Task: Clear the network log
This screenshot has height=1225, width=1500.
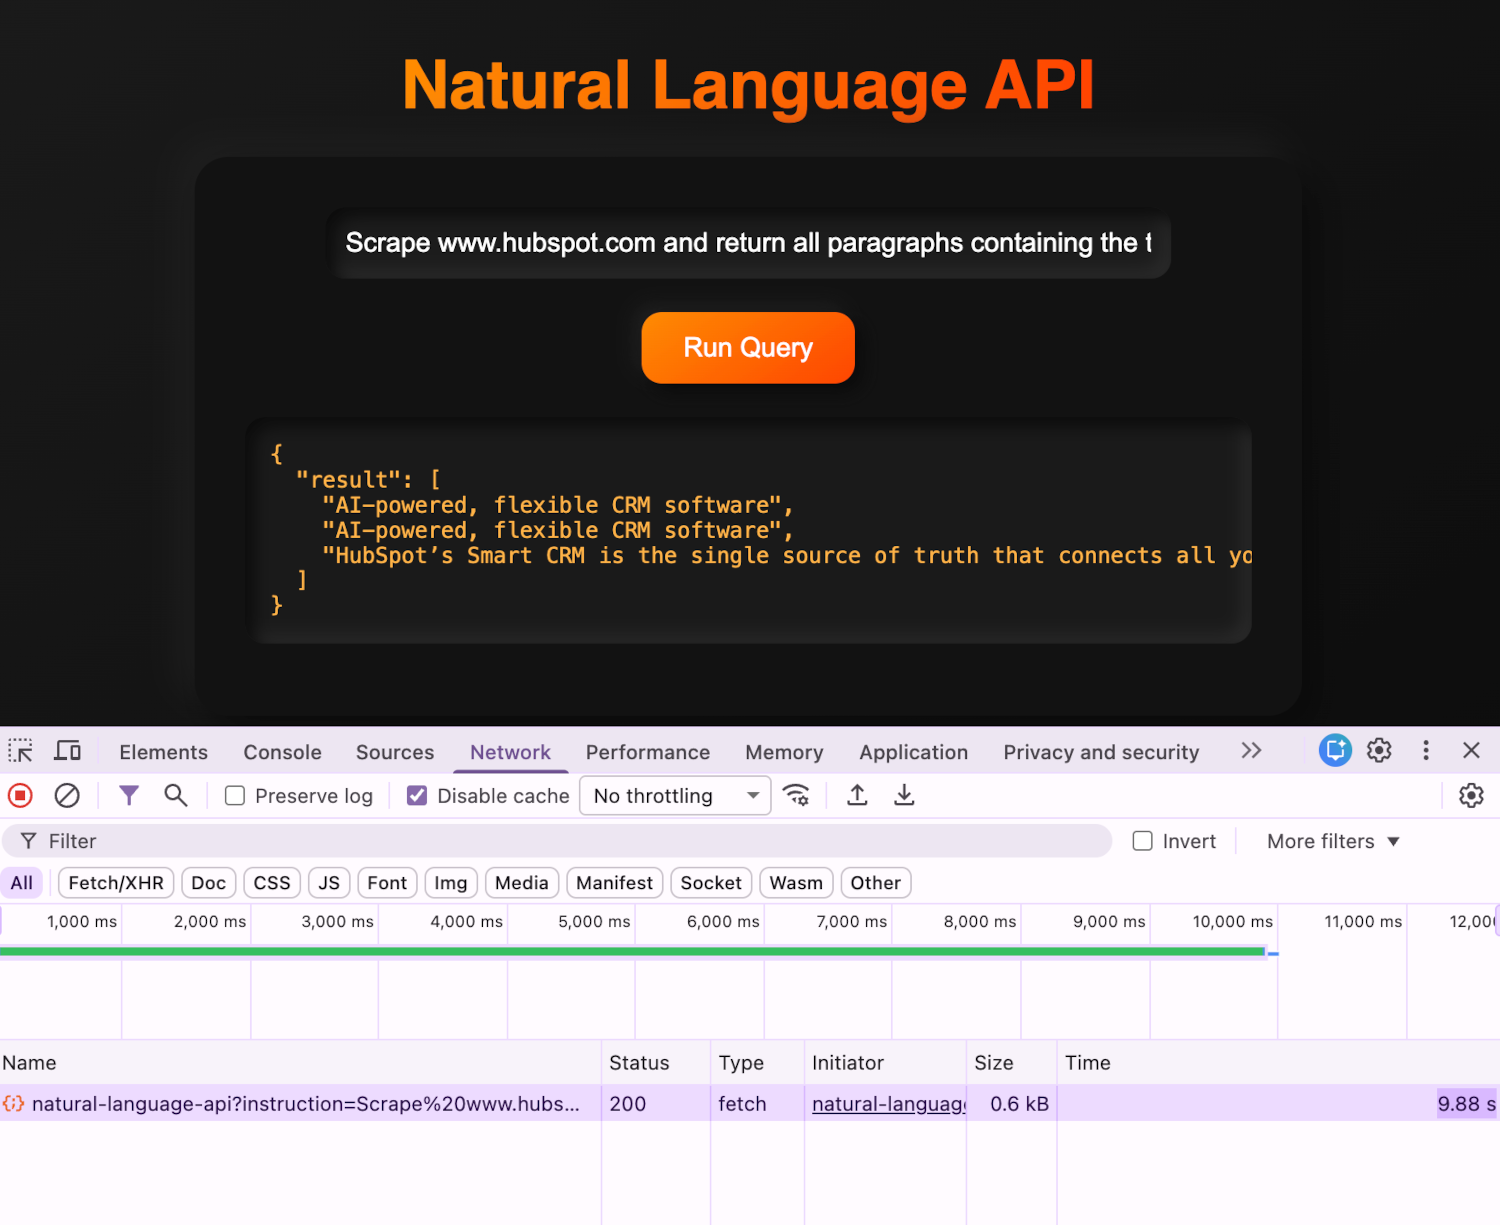Action: [67, 795]
